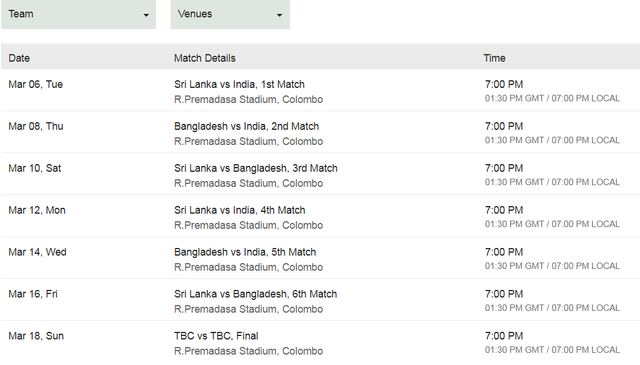Click 7:00 PM time for Mar 08 match
The width and height of the screenshot is (640, 365).
click(x=504, y=127)
